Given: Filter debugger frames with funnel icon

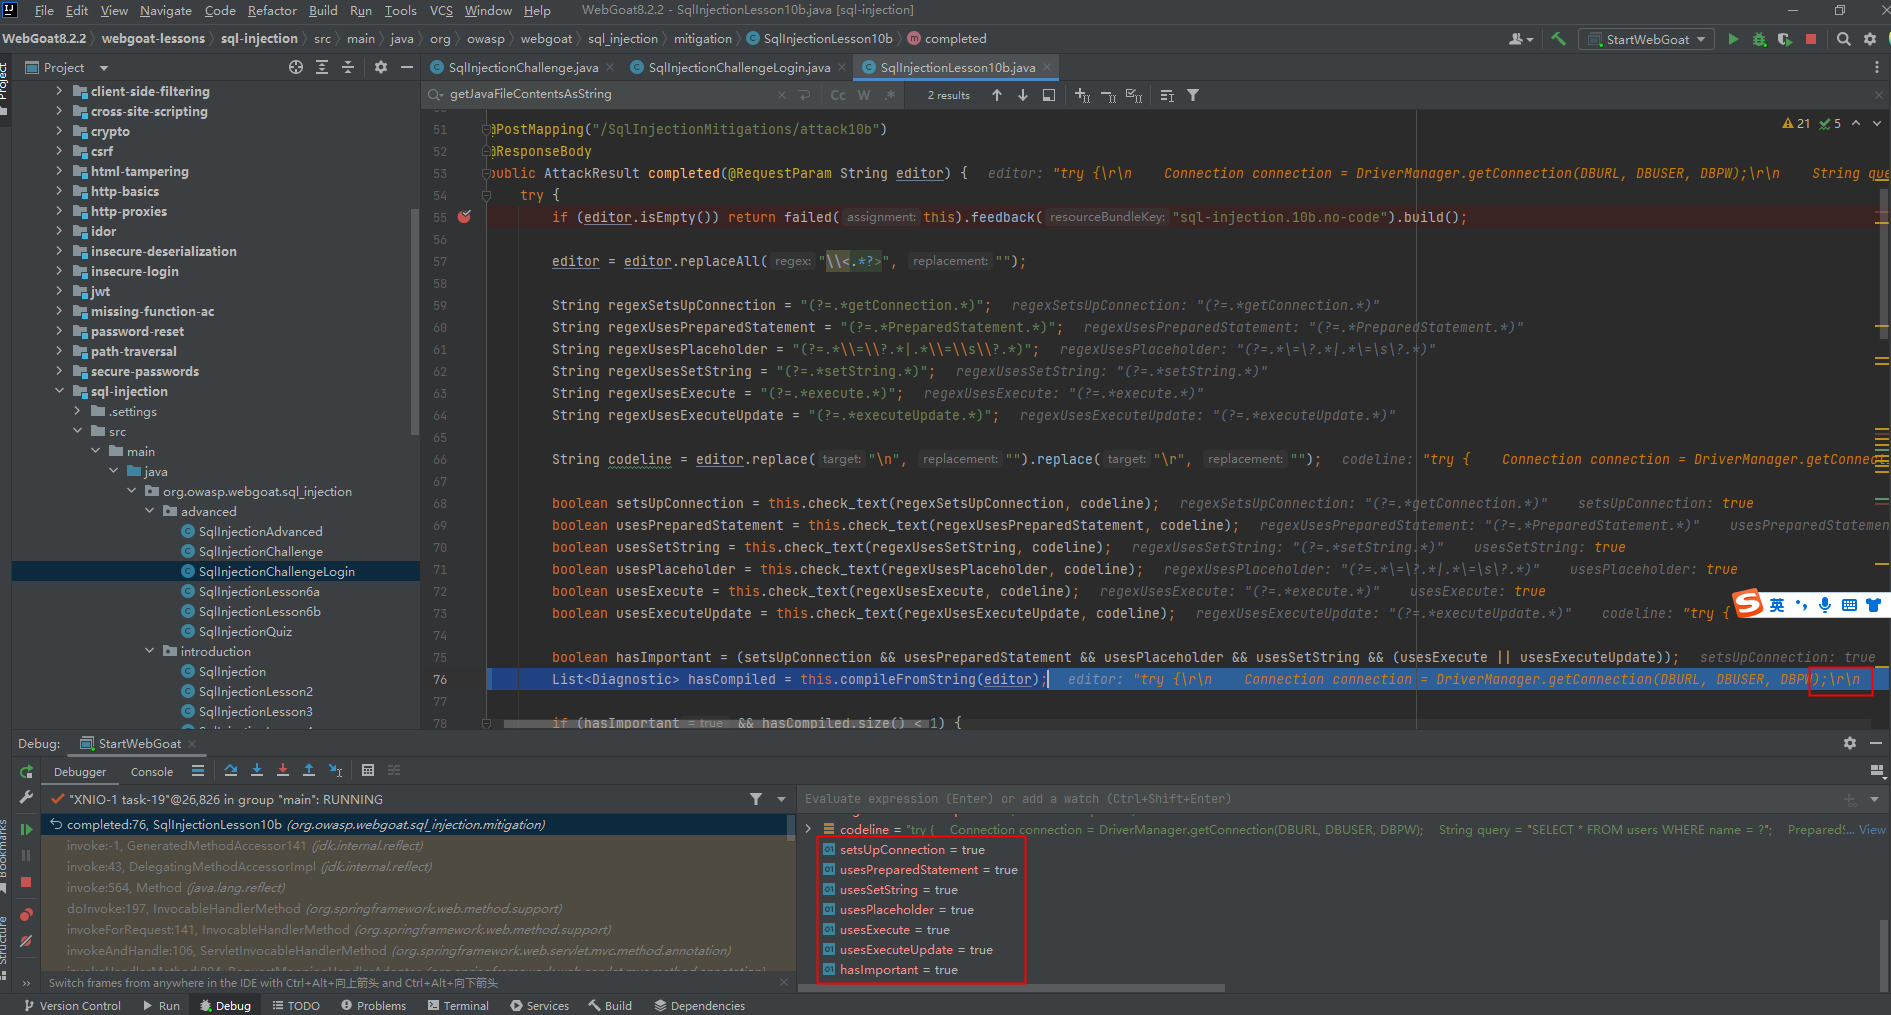Looking at the screenshot, I should point(756,799).
